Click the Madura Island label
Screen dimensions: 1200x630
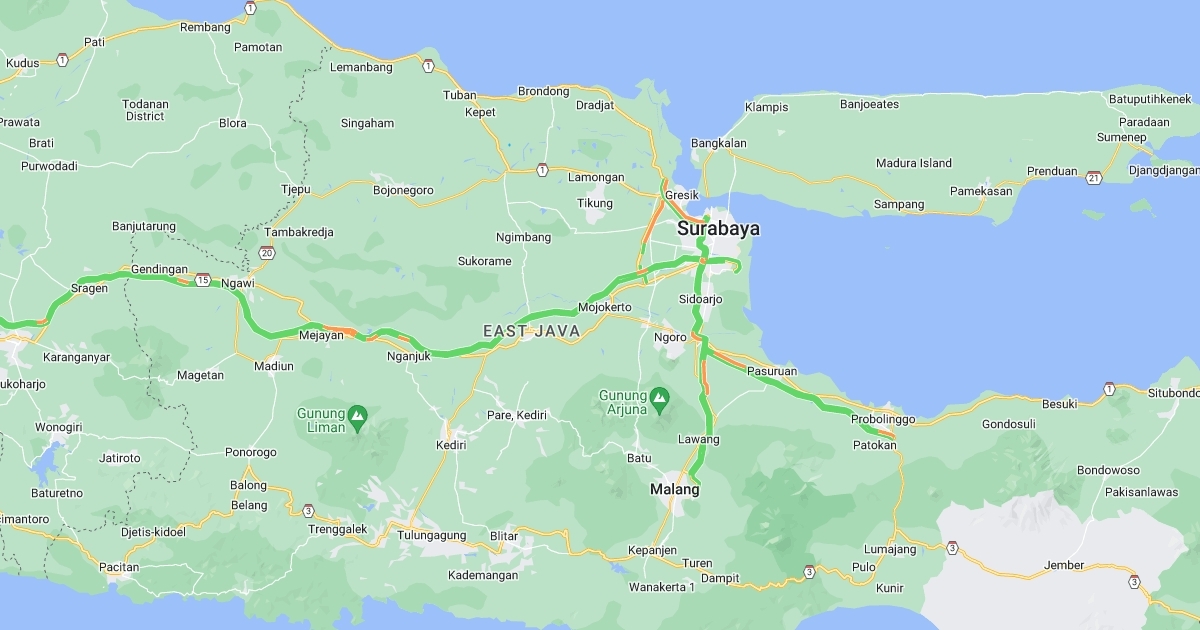click(914, 163)
